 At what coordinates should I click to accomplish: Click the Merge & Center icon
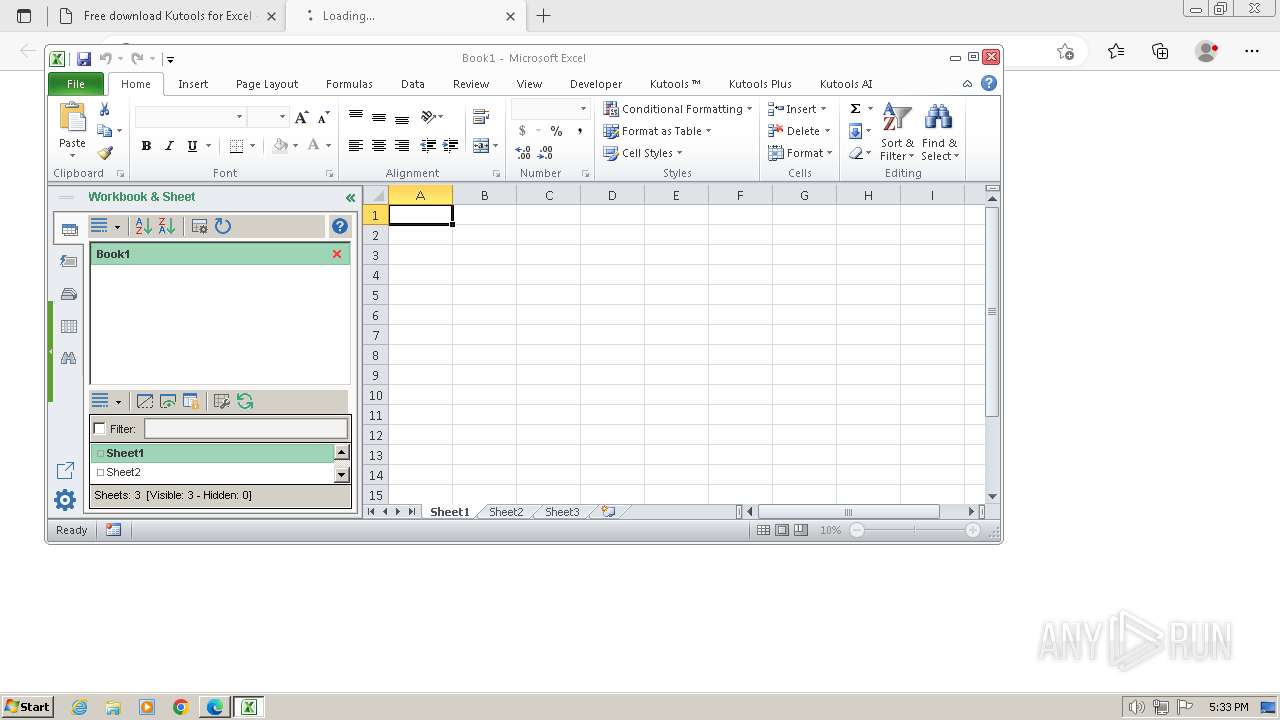click(x=481, y=146)
